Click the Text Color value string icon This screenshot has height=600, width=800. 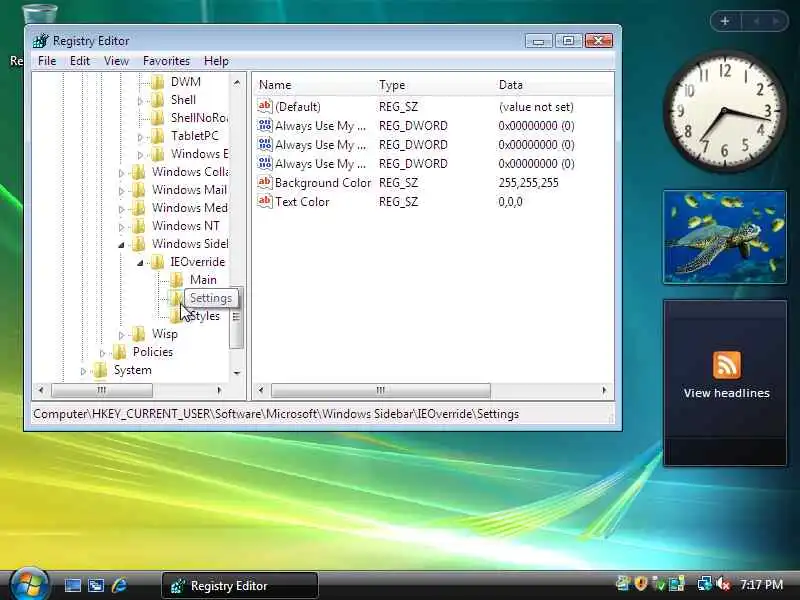tap(265, 201)
